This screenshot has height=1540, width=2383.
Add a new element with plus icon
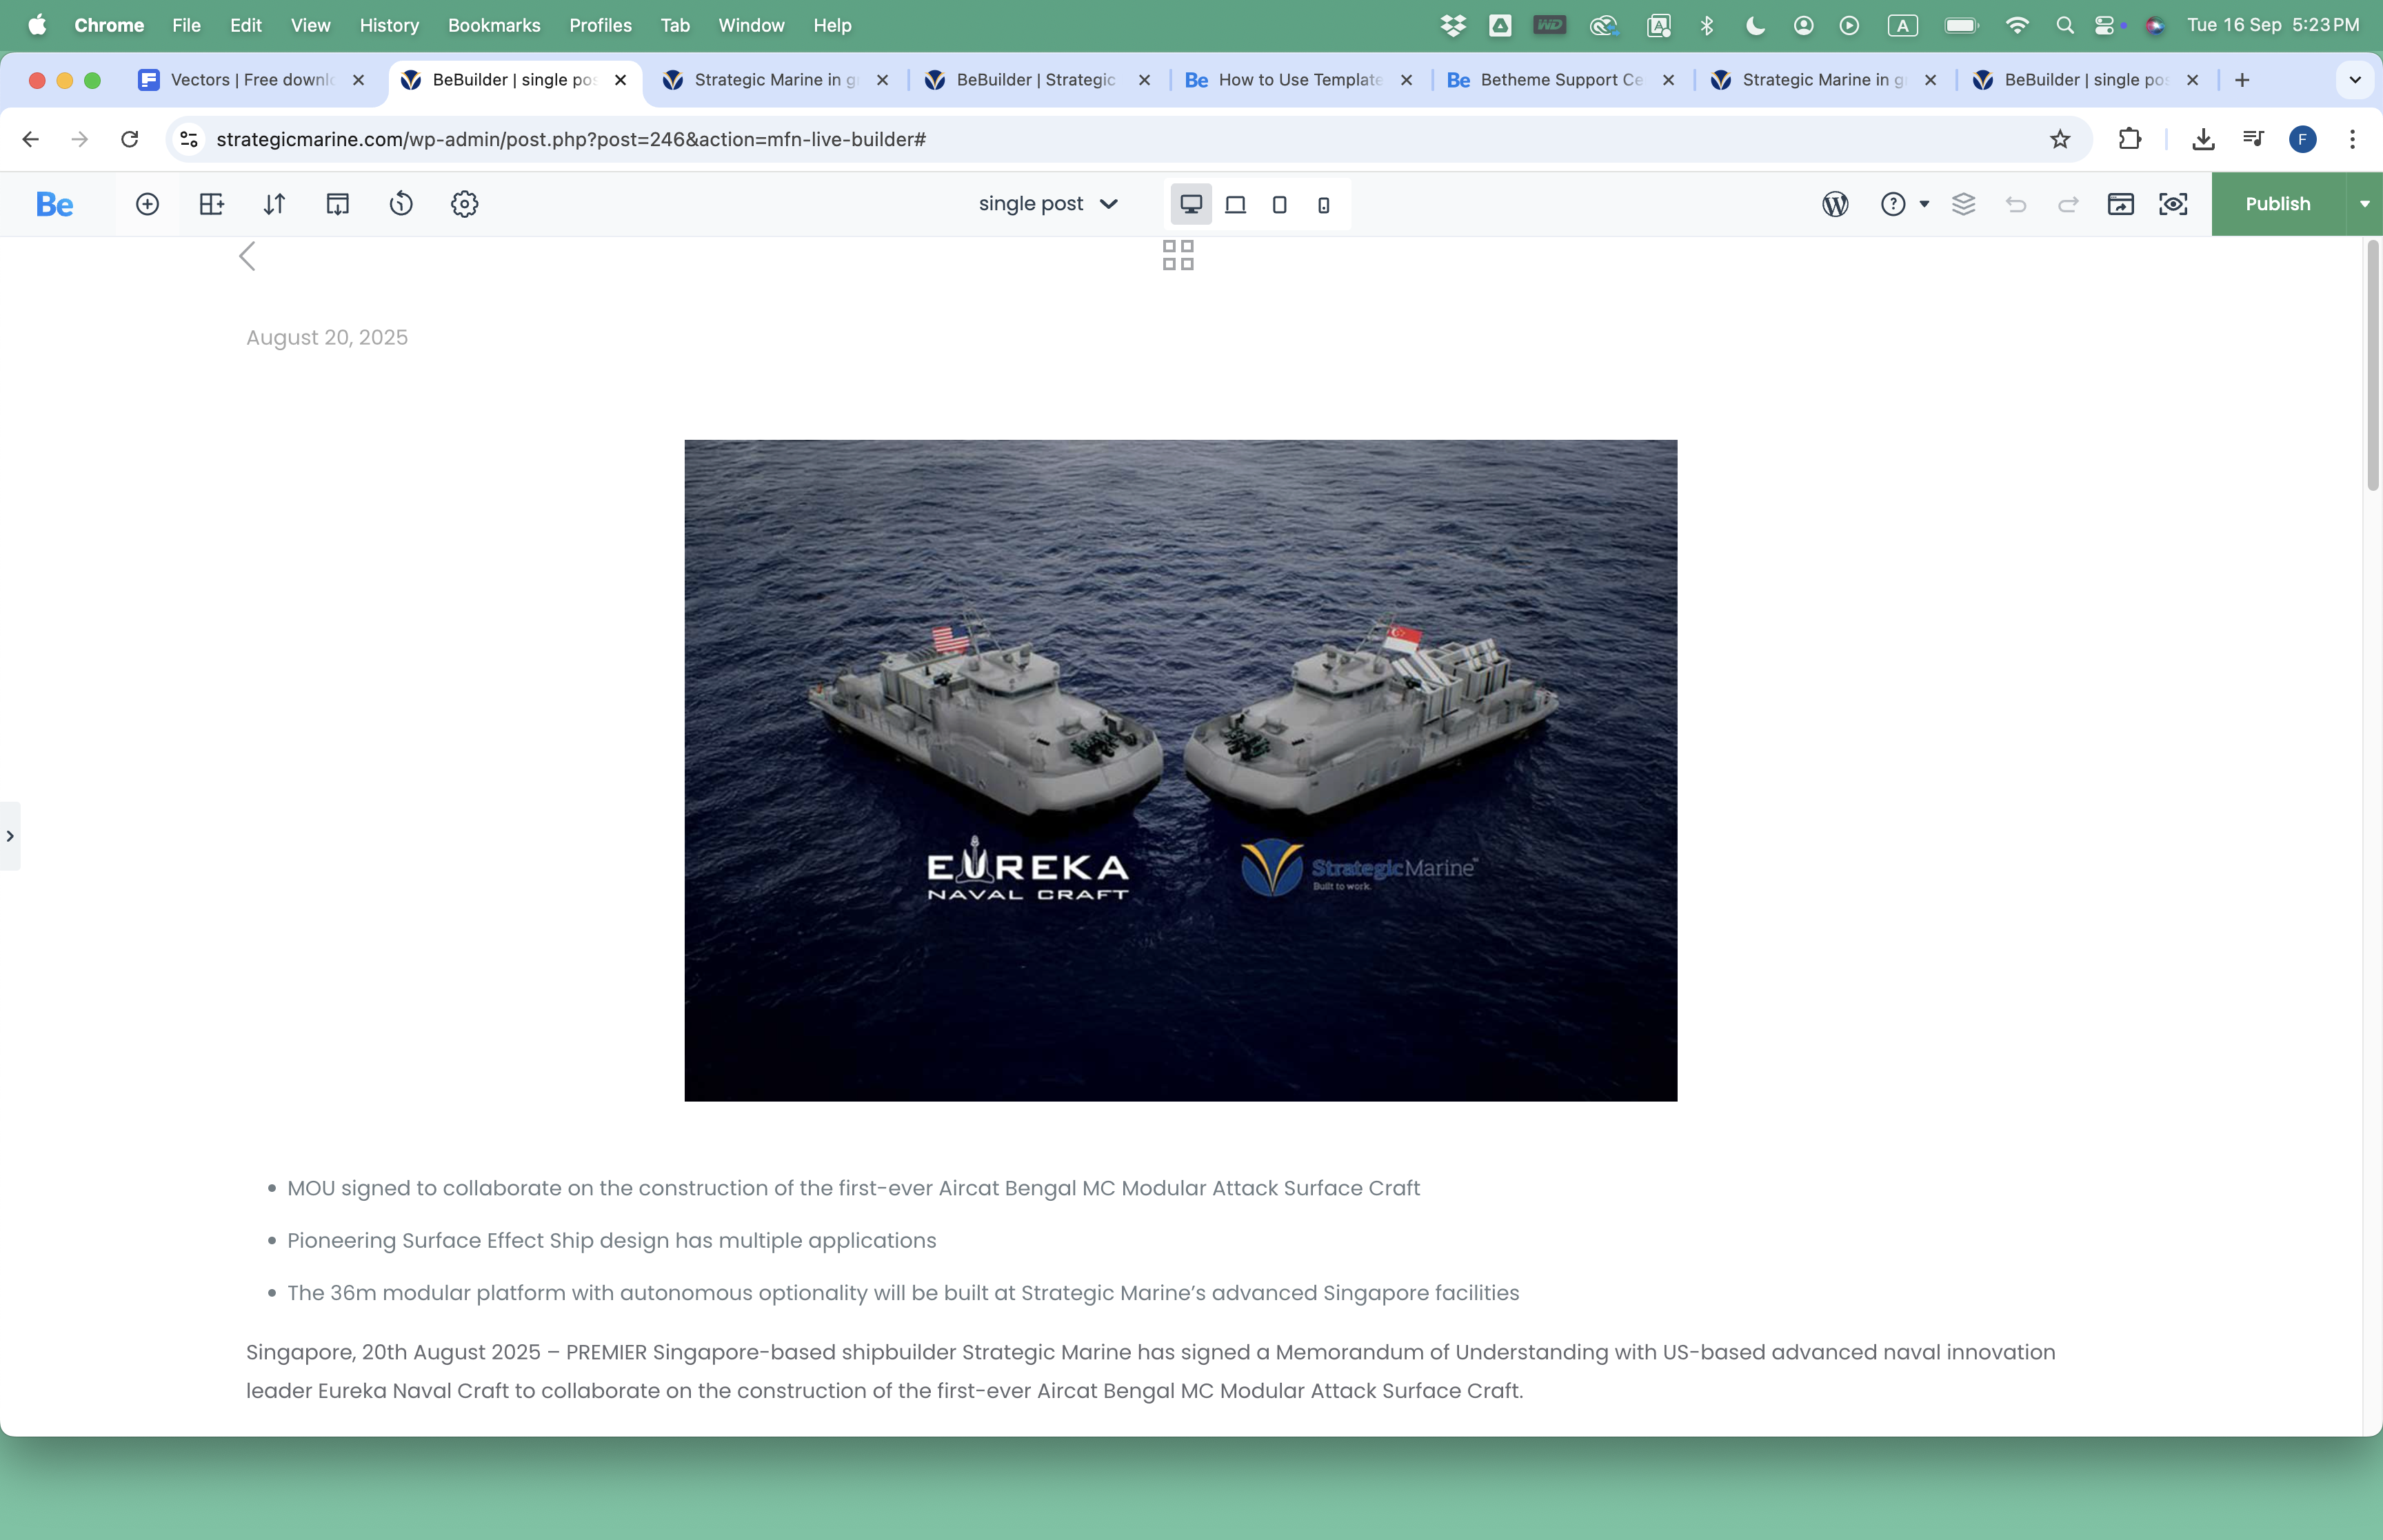tap(147, 204)
